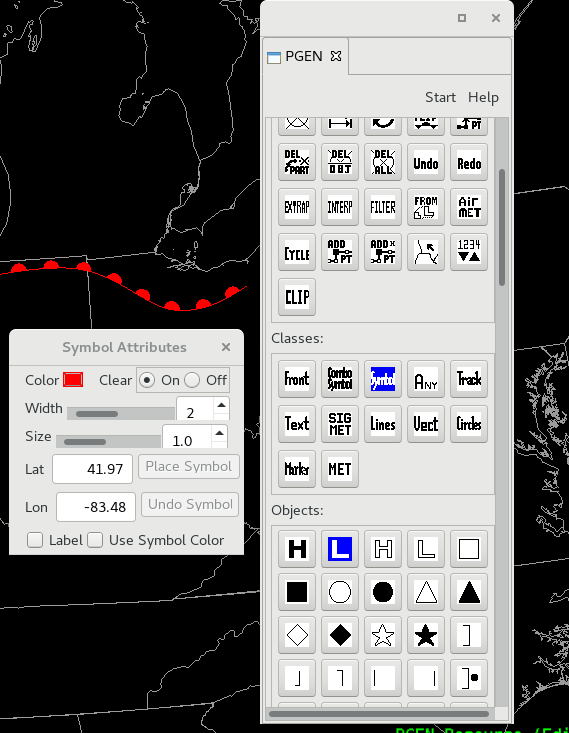This screenshot has width=569, height=733.
Task: Open the red Color swatch picker
Action: [x=73, y=380]
